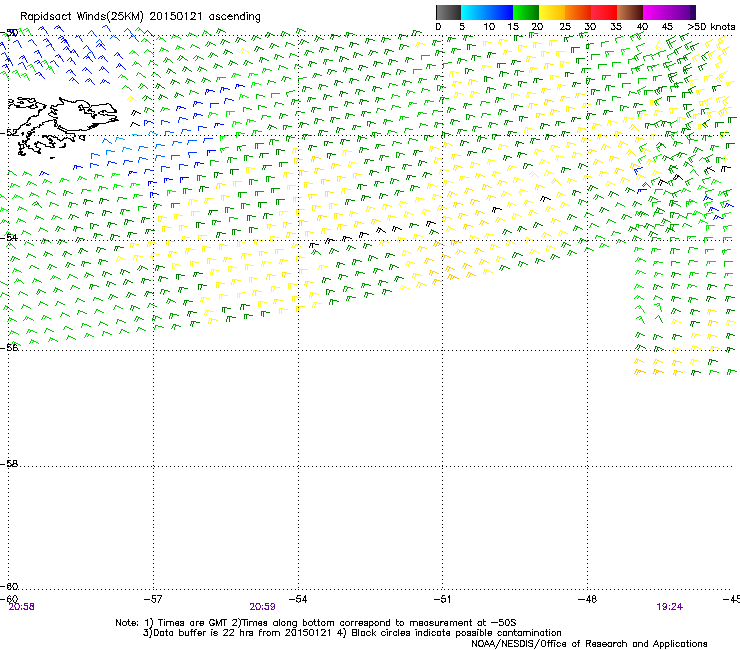Click the green 15-20 knots color band
Viewport: 740px width, 650px height.
point(526,12)
